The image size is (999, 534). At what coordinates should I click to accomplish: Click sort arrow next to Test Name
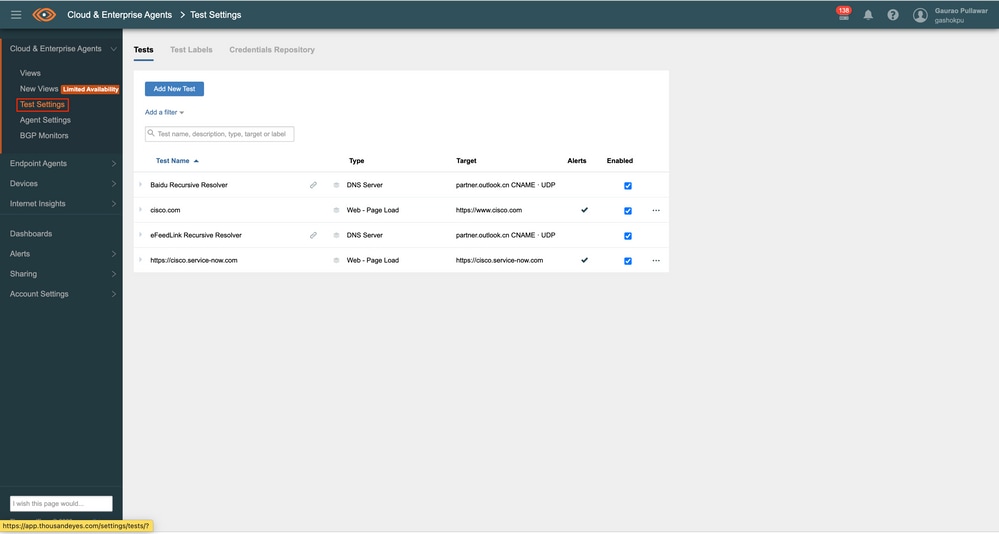(x=196, y=161)
